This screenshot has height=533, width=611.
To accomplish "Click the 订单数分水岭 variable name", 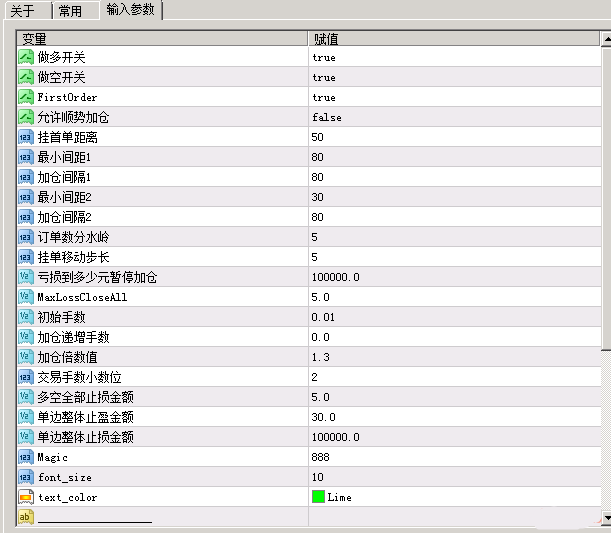I will [x=73, y=237].
